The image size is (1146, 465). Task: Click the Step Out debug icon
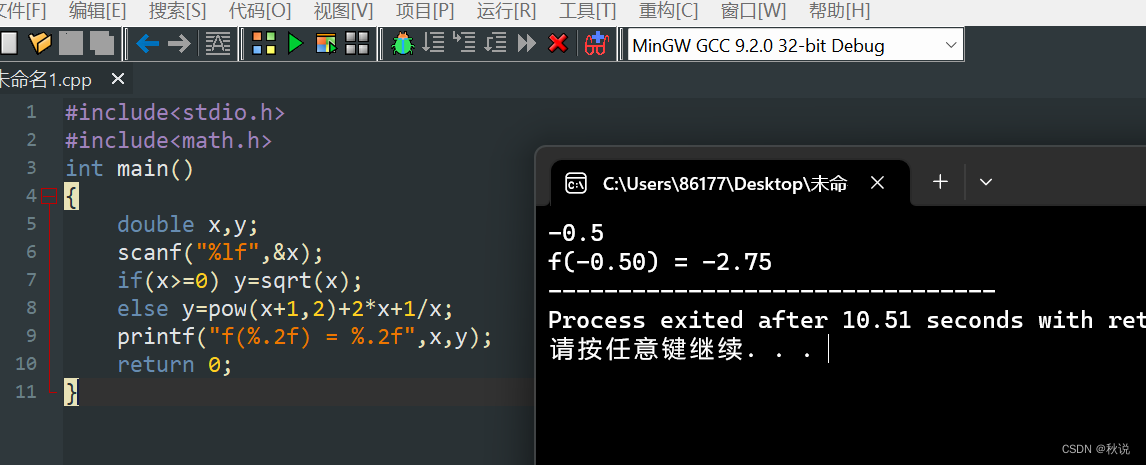[x=496, y=43]
